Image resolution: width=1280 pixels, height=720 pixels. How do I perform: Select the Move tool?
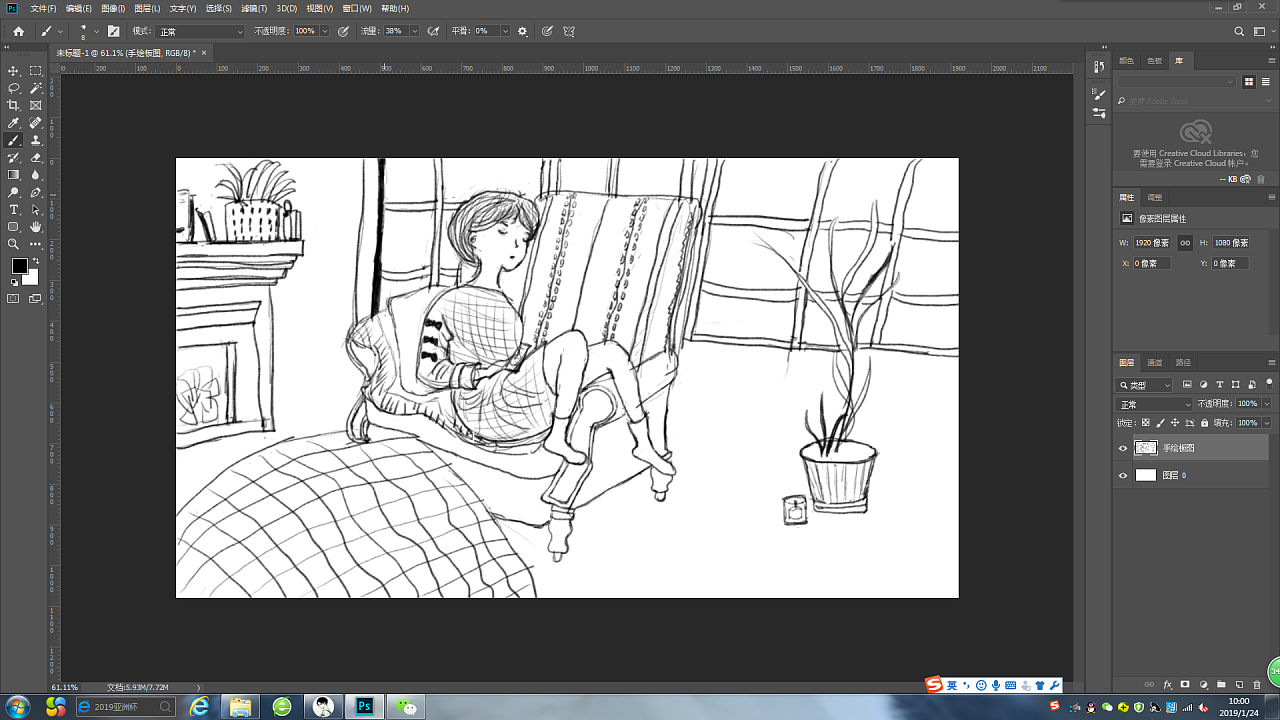coord(14,71)
